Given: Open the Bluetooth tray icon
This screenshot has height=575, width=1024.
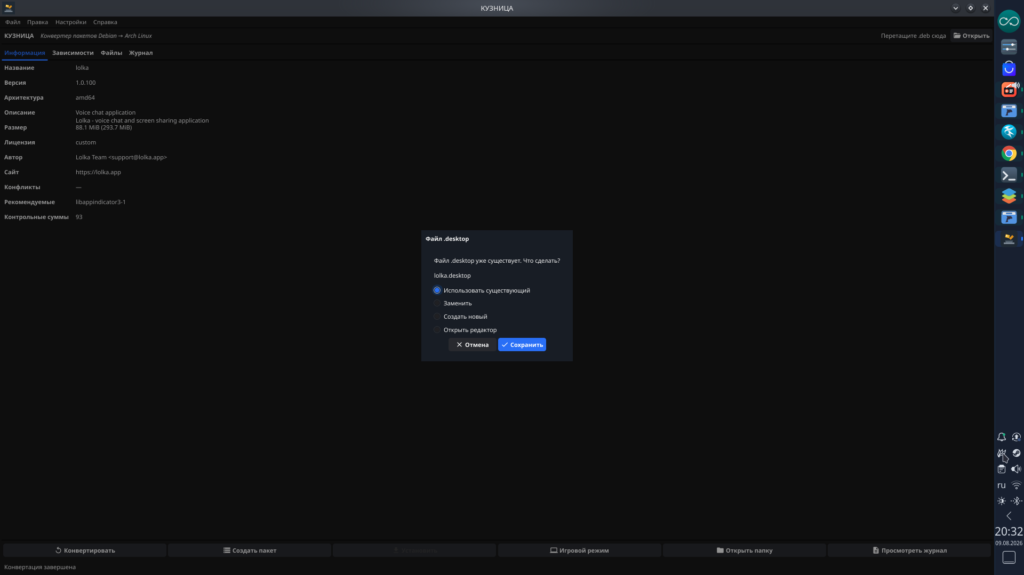Looking at the screenshot, I should [x=1016, y=501].
